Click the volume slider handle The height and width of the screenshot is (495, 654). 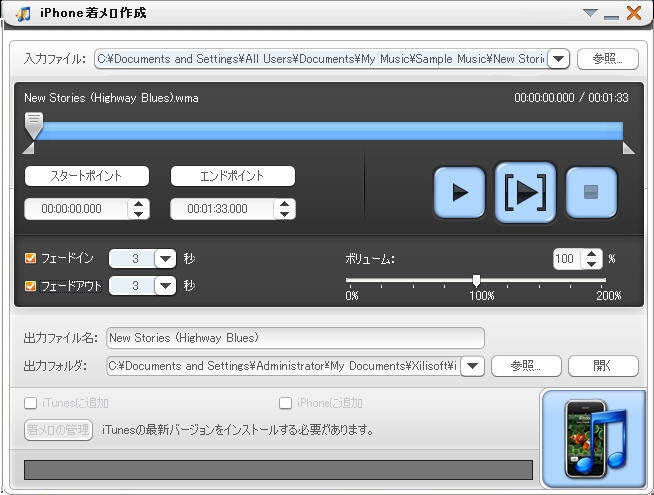click(x=476, y=281)
